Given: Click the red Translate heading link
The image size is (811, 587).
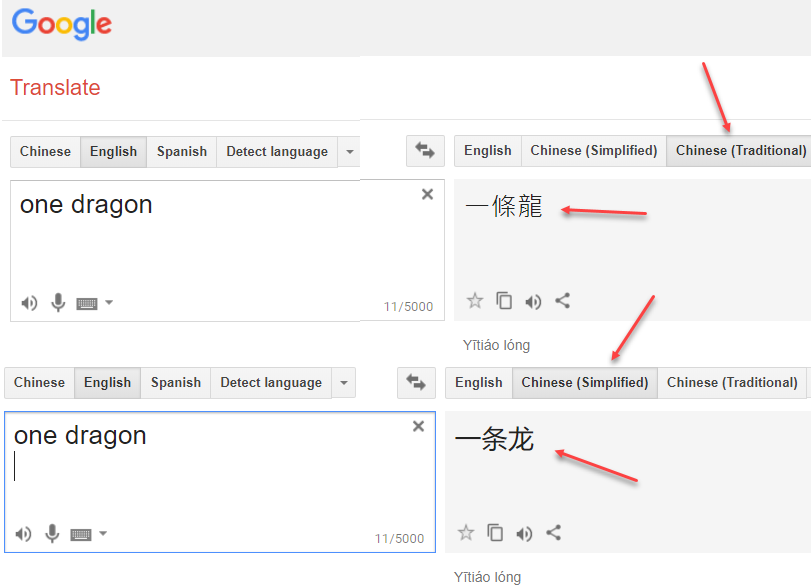Looking at the screenshot, I should point(55,88).
